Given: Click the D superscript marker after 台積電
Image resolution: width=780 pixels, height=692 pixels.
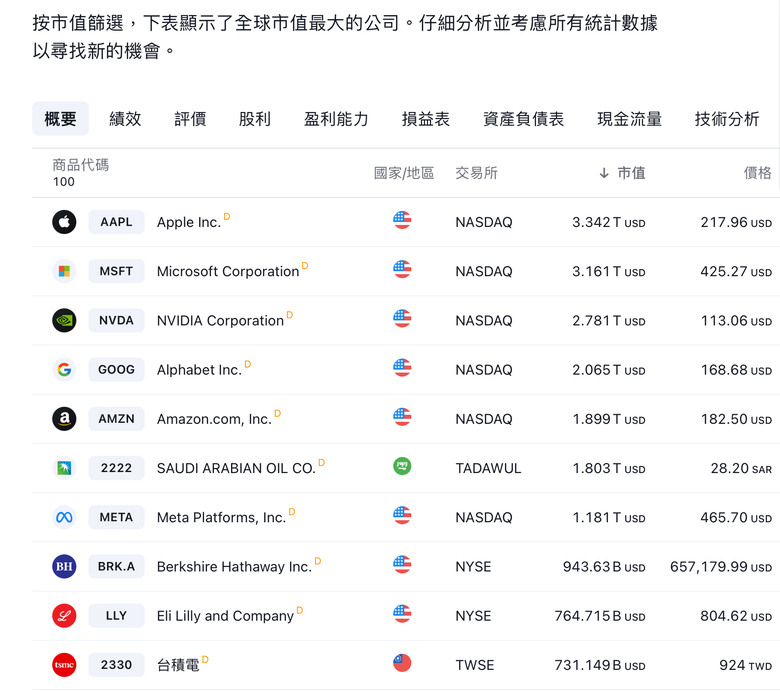Looking at the screenshot, I should [x=205, y=660].
